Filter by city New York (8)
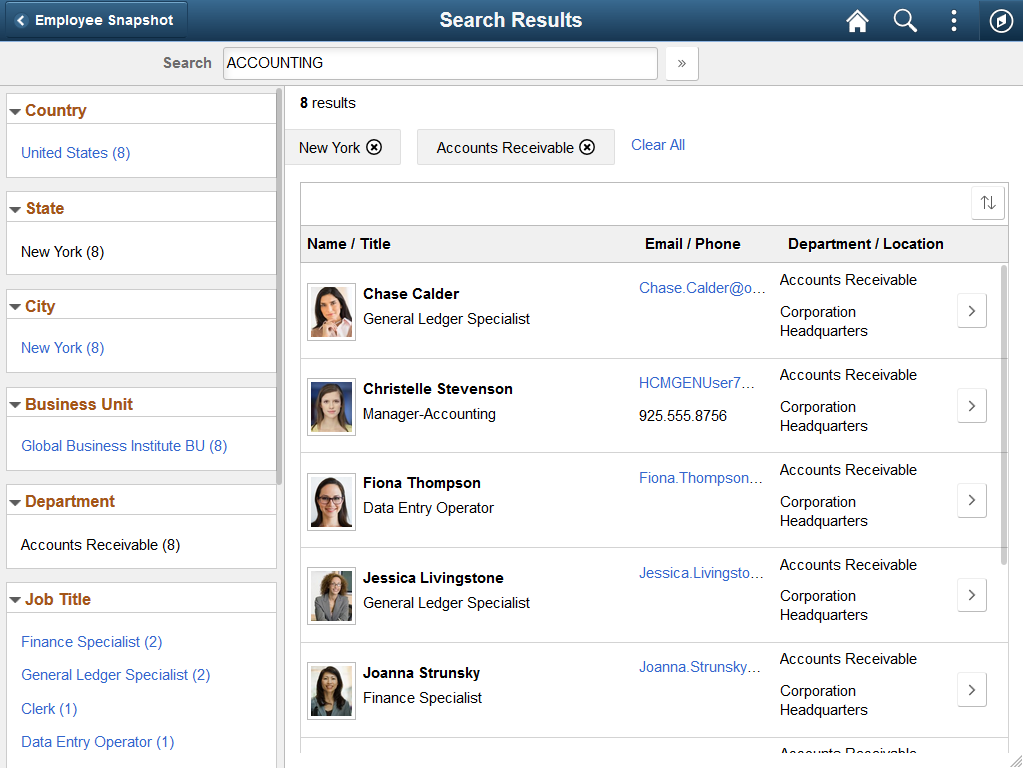This screenshot has height=768, width=1023. pyautogui.click(x=63, y=348)
